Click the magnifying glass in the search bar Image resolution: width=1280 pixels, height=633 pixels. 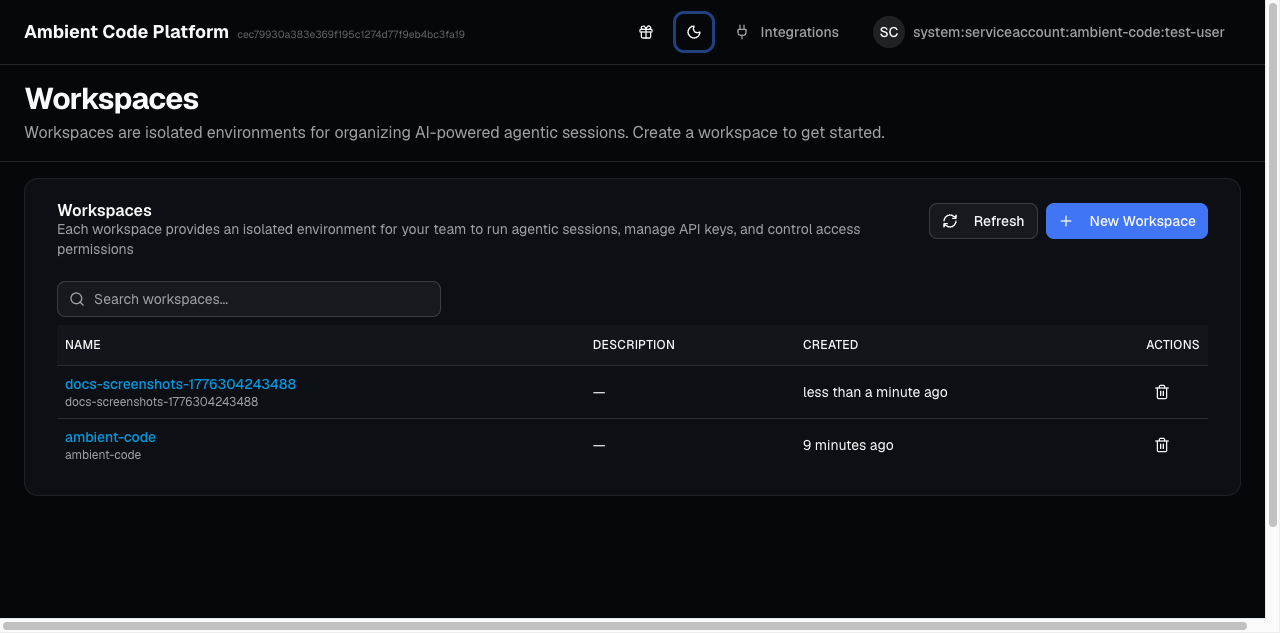click(77, 299)
